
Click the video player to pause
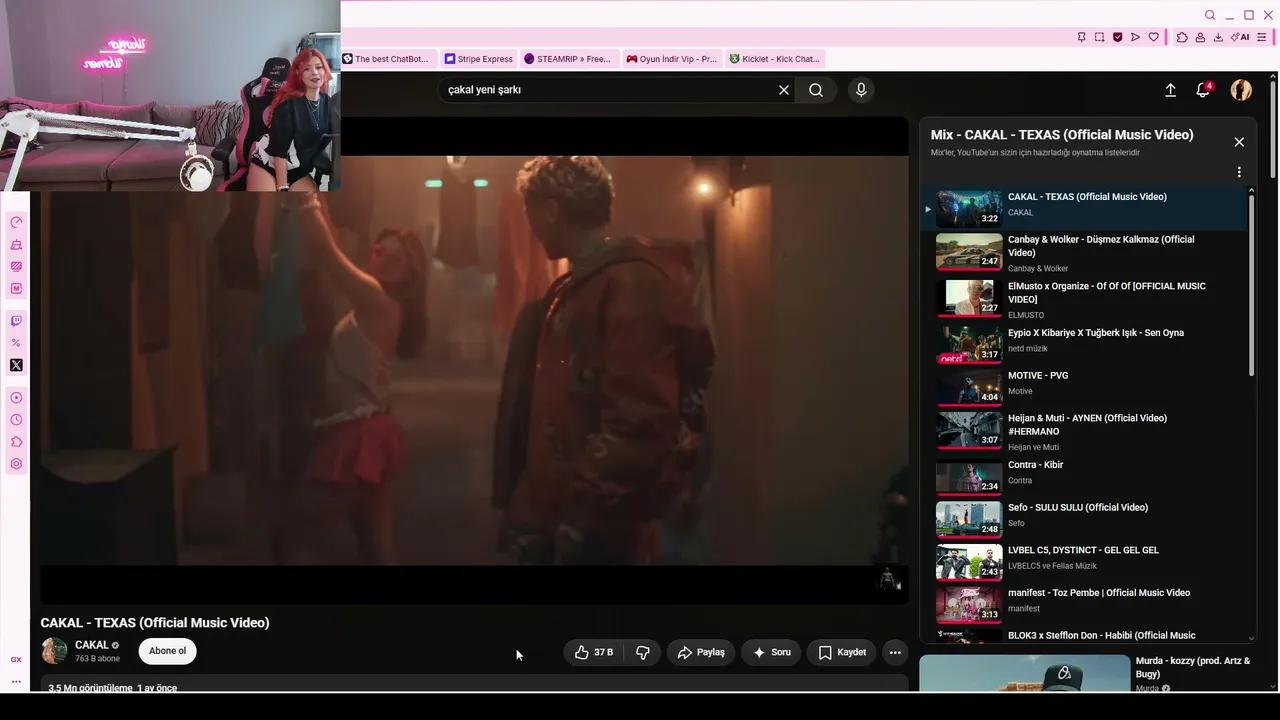pos(474,360)
